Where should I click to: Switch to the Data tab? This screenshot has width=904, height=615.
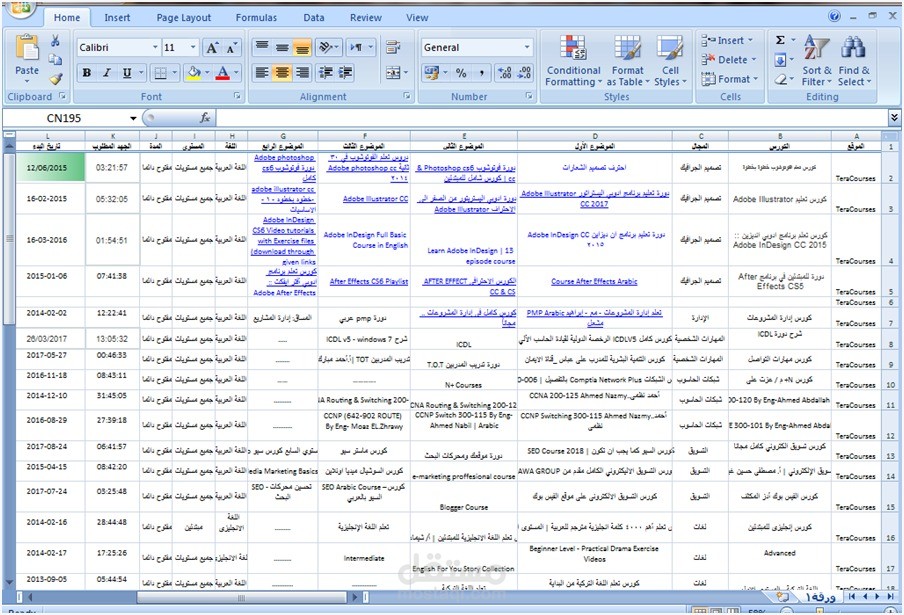(314, 17)
